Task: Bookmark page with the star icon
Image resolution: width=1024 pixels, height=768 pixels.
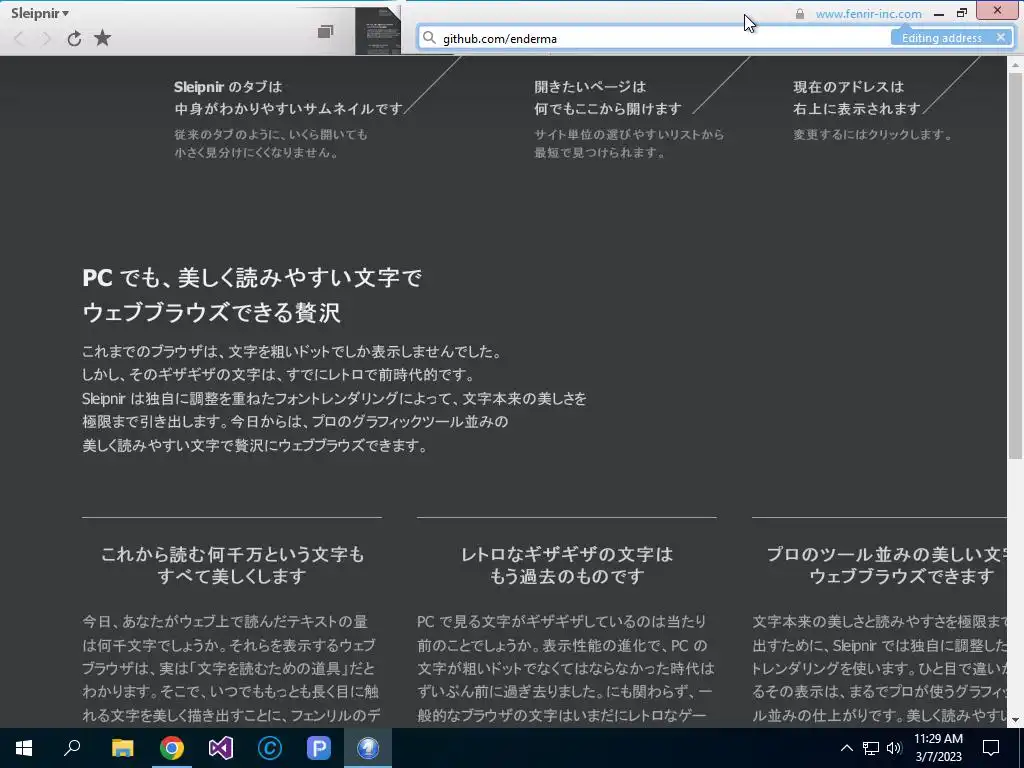Action: point(103,38)
